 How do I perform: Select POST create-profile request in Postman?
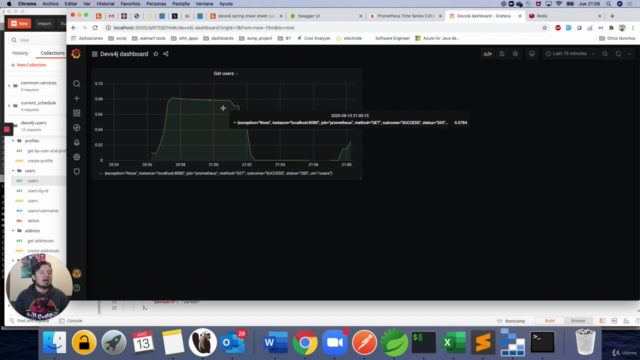40,161
